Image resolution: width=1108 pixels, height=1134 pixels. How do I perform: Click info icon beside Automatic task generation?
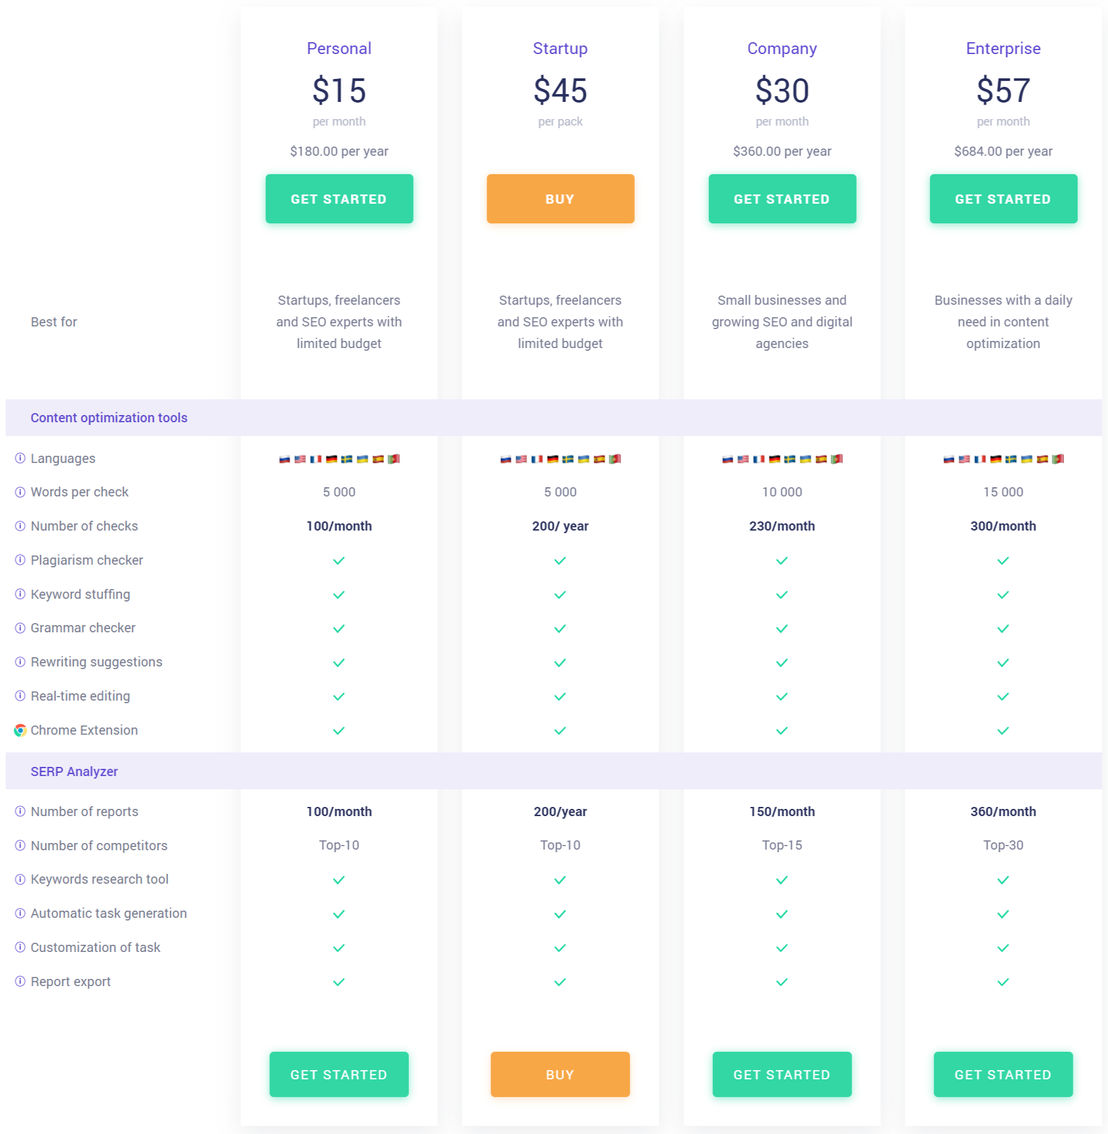tap(20, 913)
